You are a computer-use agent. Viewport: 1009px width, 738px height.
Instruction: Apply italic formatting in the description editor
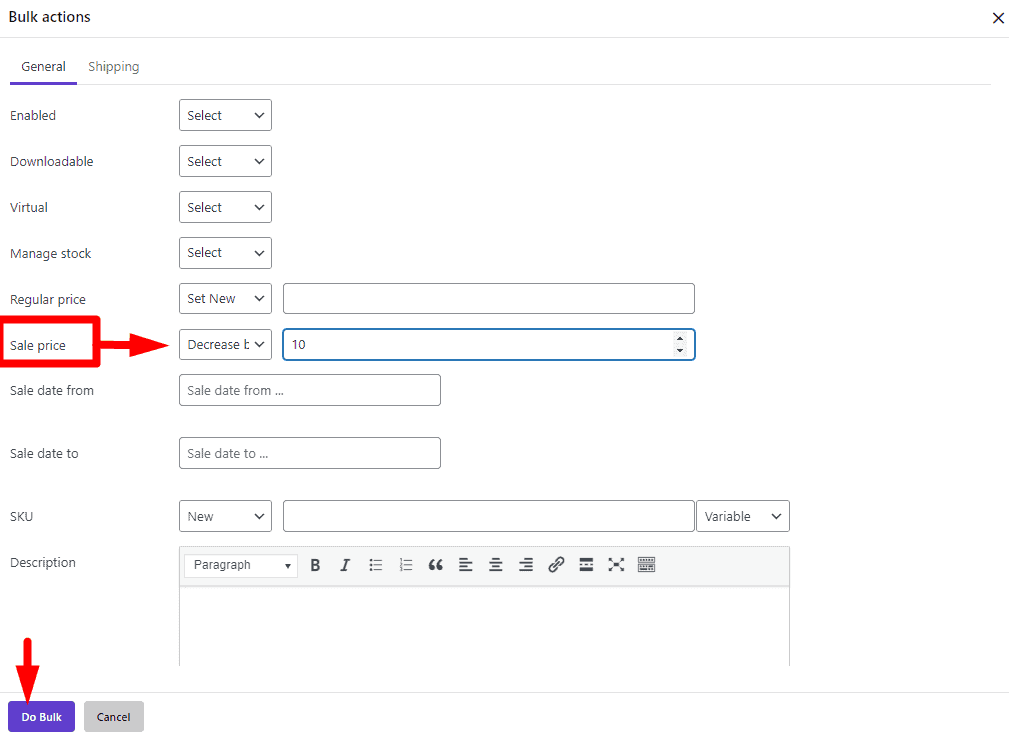345,564
